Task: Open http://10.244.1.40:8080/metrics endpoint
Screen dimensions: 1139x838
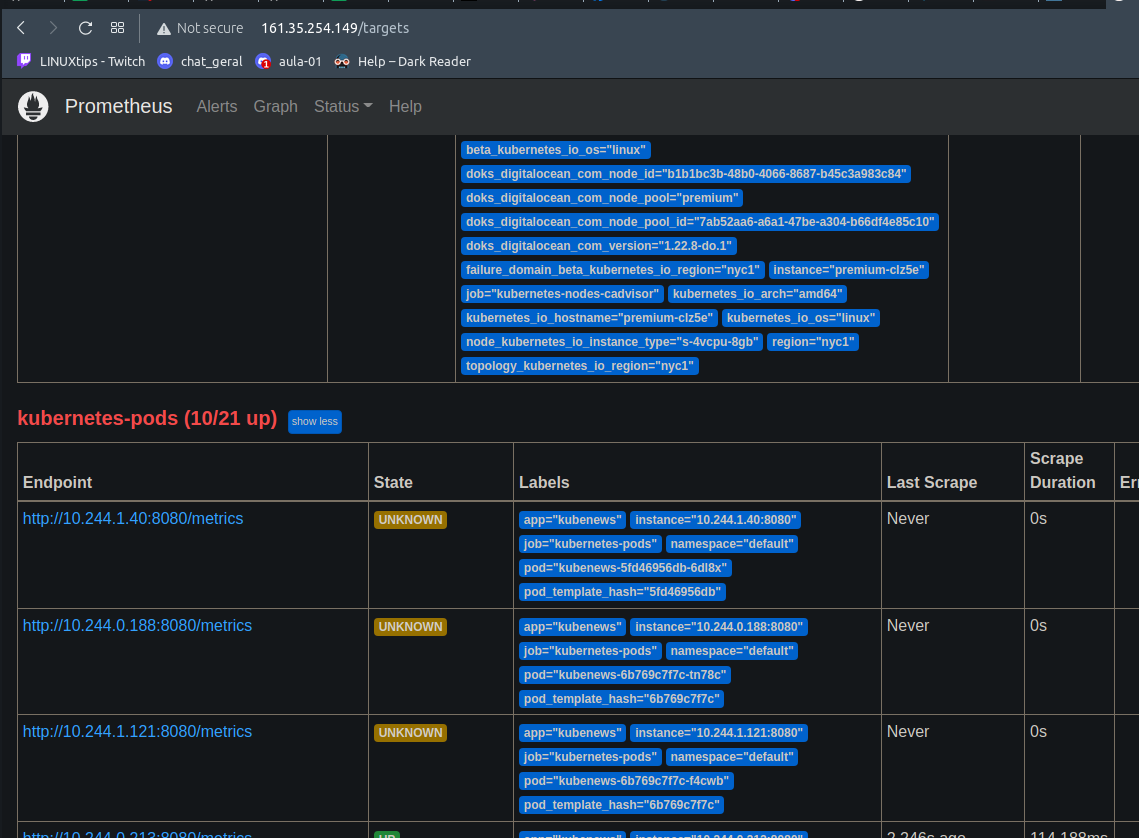Action: tap(133, 518)
